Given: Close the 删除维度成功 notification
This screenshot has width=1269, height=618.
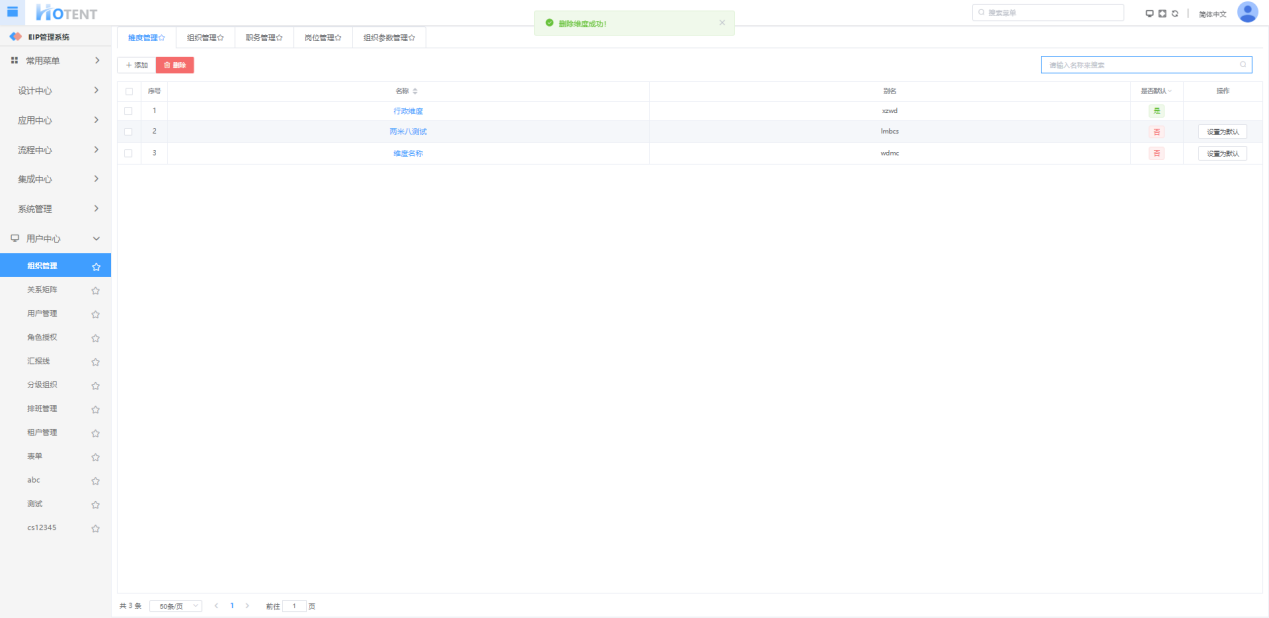Looking at the screenshot, I should [723, 22].
